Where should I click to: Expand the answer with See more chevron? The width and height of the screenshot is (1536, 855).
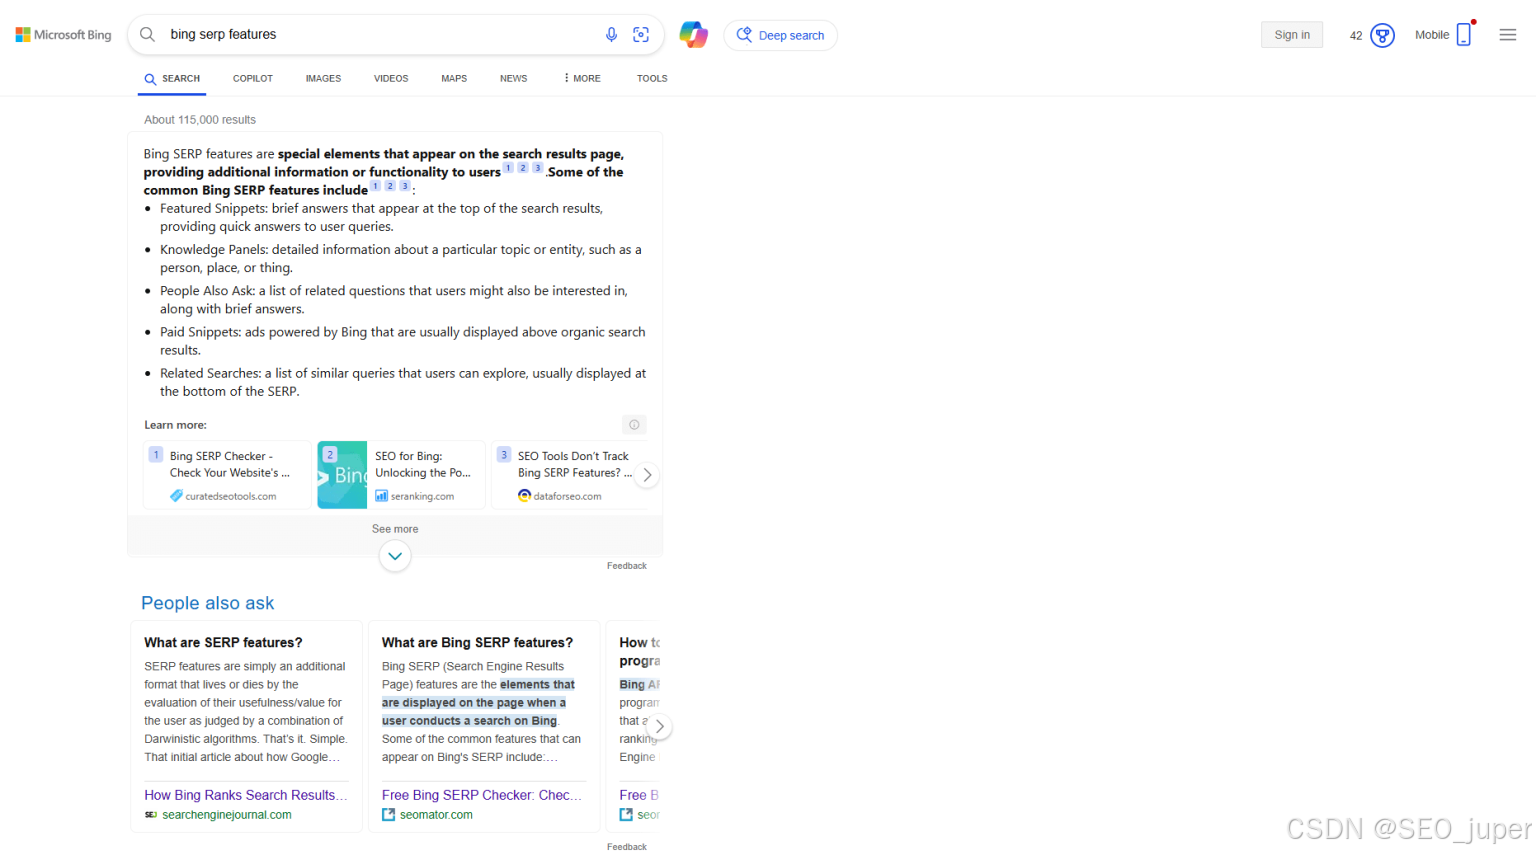pyautogui.click(x=395, y=556)
